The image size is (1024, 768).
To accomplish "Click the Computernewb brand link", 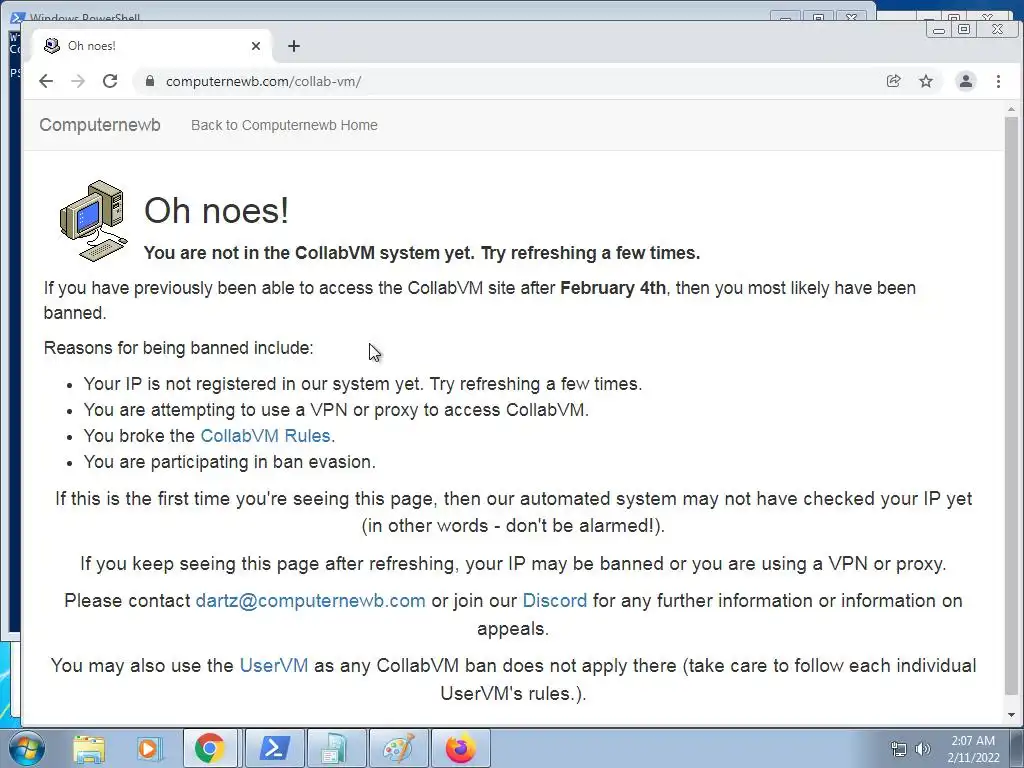I will coord(100,125).
